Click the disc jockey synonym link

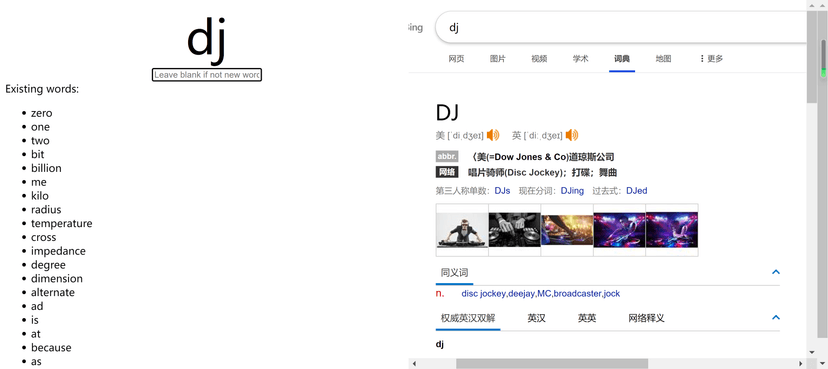tap(484, 294)
